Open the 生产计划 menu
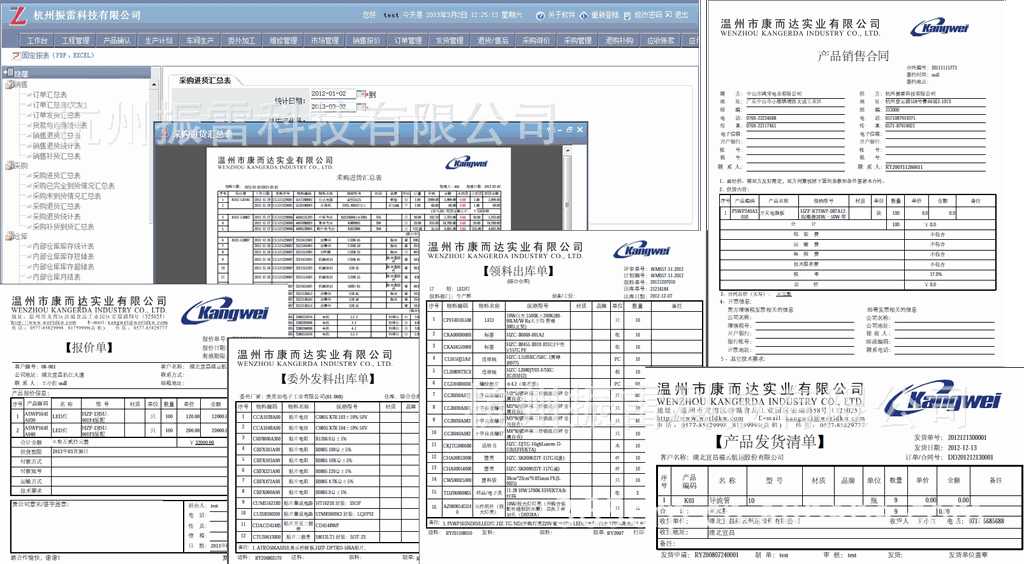Image resolution: width=1024 pixels, height=564 pixels. click(158, 40)
